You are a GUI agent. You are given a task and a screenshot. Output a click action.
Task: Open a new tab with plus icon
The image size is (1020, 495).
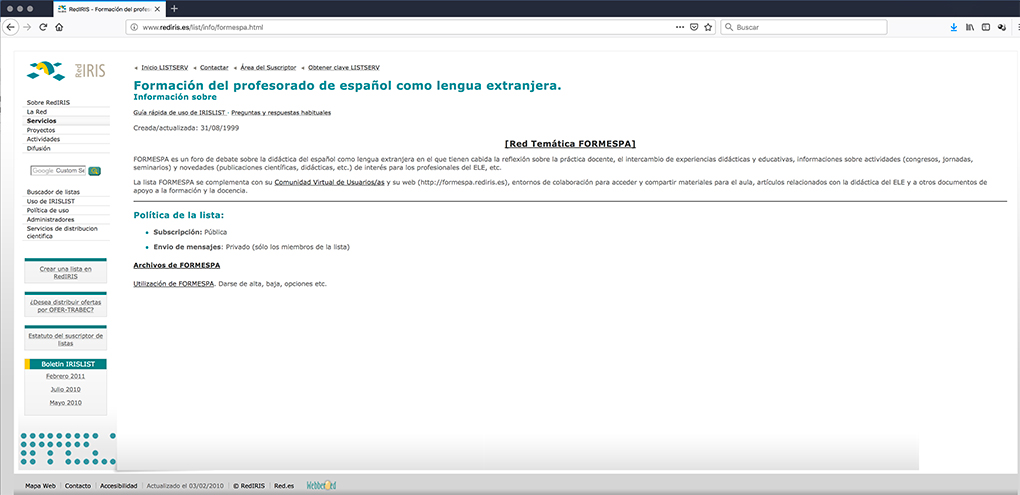pyautogui.click(x=174, y=8)
